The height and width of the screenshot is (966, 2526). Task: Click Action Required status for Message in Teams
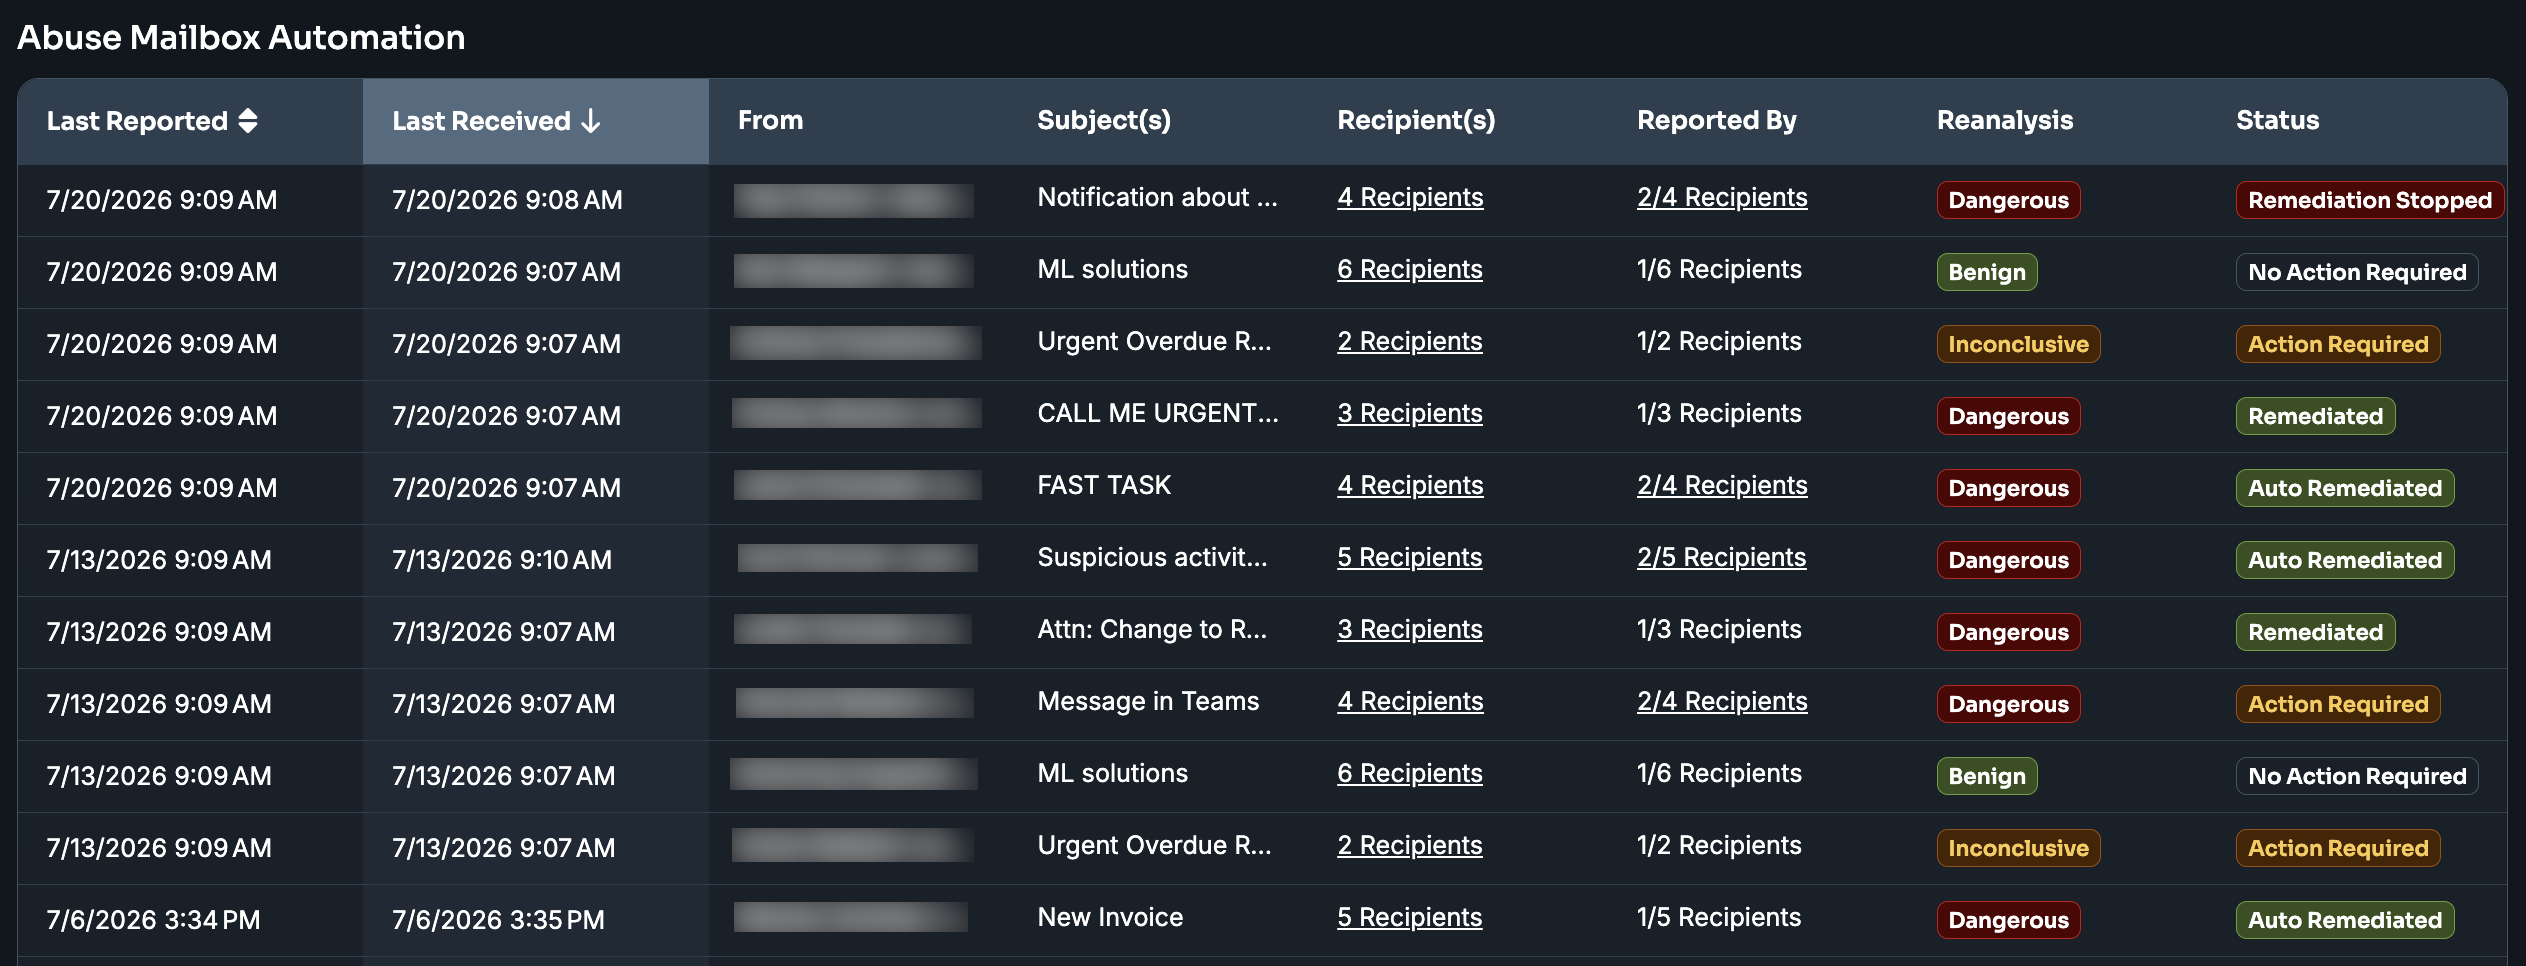(x=2338, y=704)
